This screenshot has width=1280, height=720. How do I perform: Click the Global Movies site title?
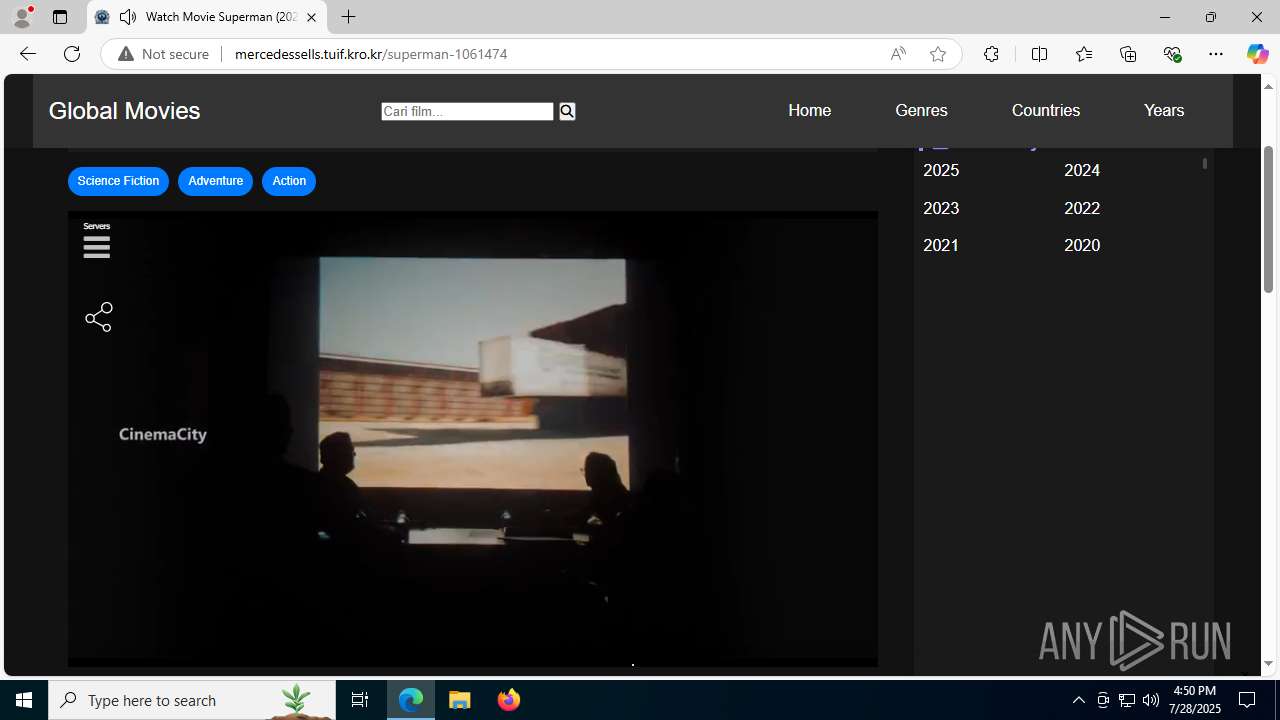[124, 111]
